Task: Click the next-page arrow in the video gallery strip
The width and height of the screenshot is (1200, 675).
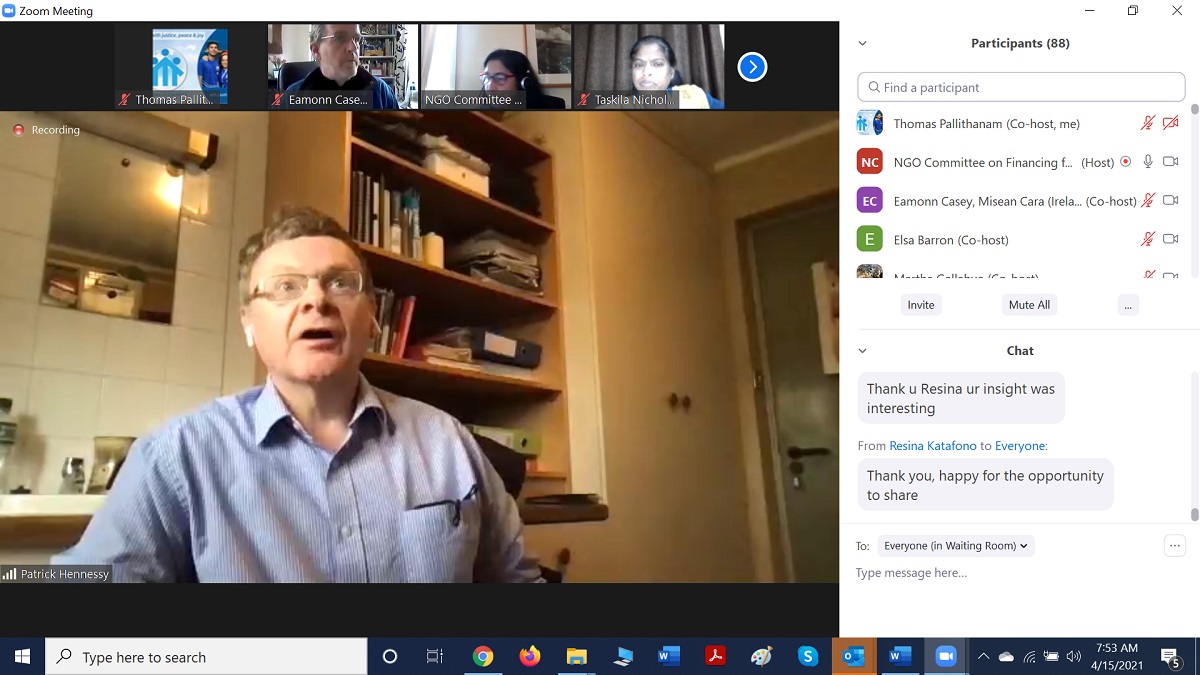Action: click(752, 67)
